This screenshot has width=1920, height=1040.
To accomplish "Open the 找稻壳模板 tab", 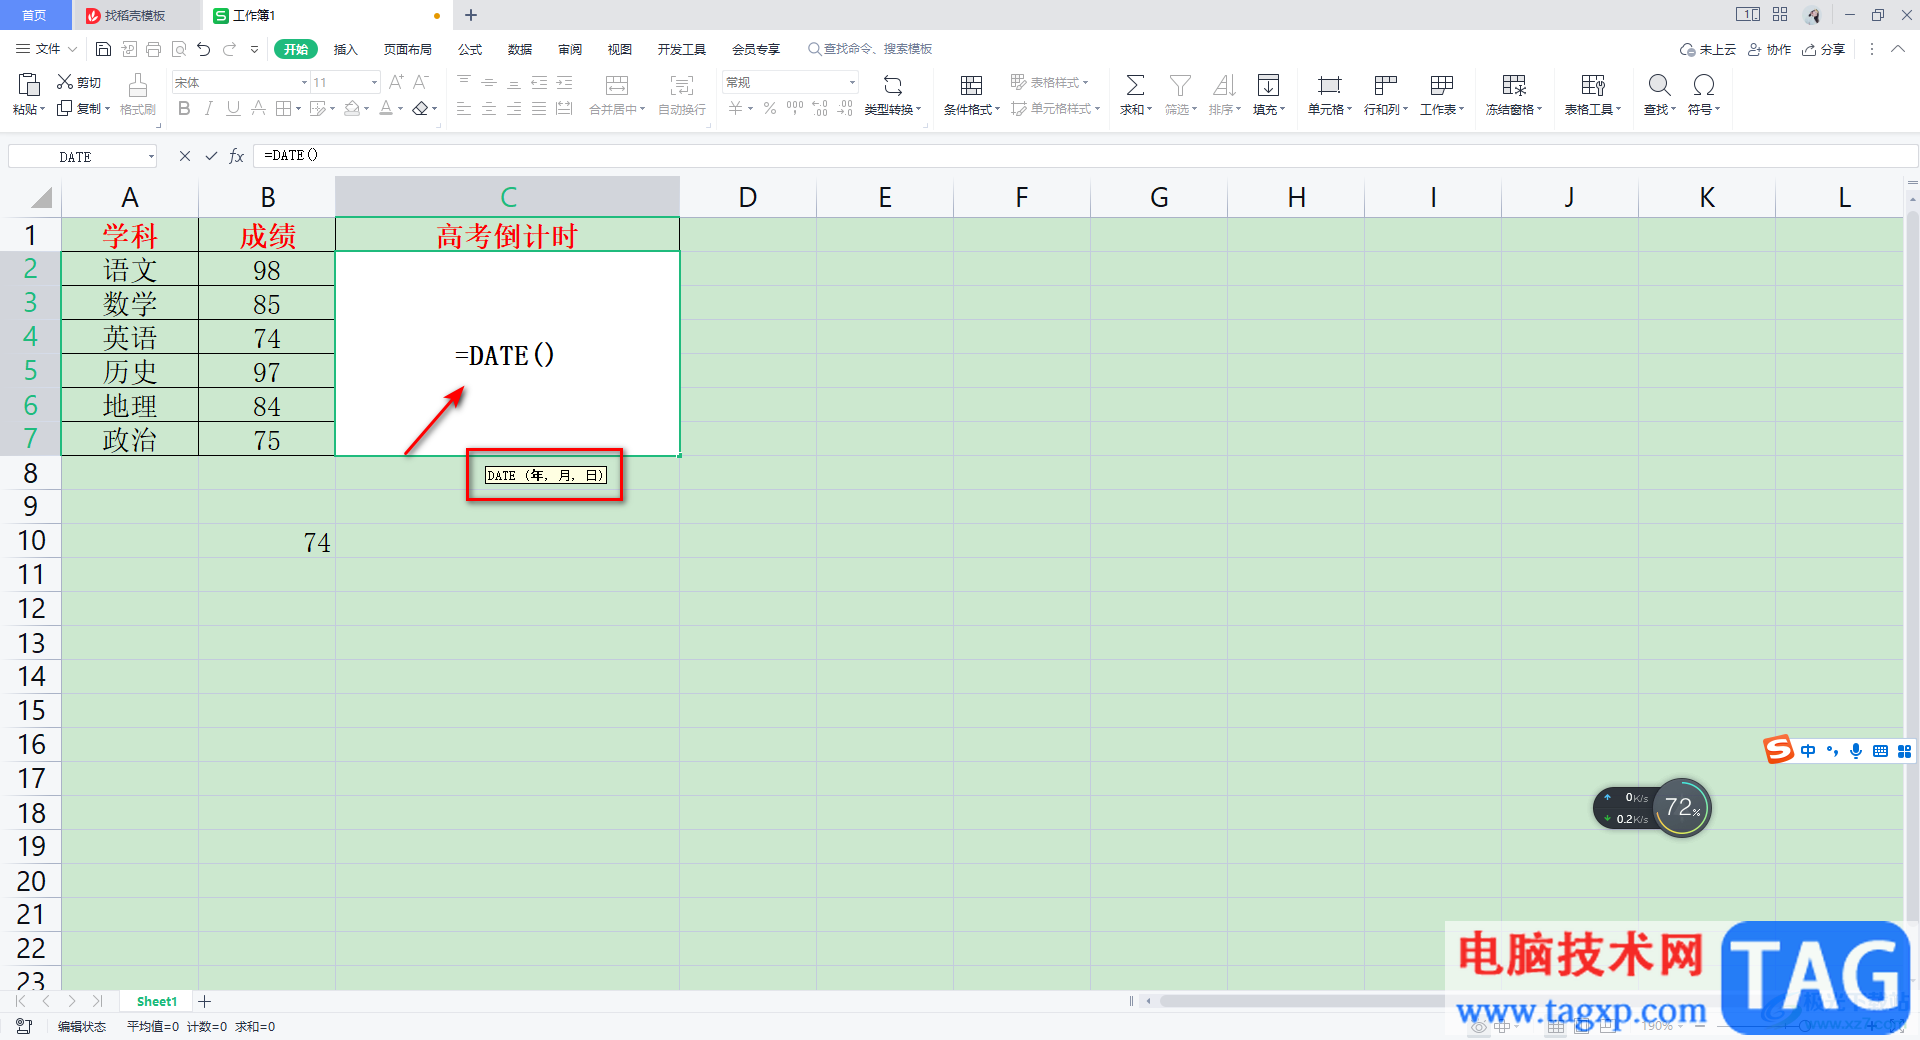I will [x=136, y=15].
